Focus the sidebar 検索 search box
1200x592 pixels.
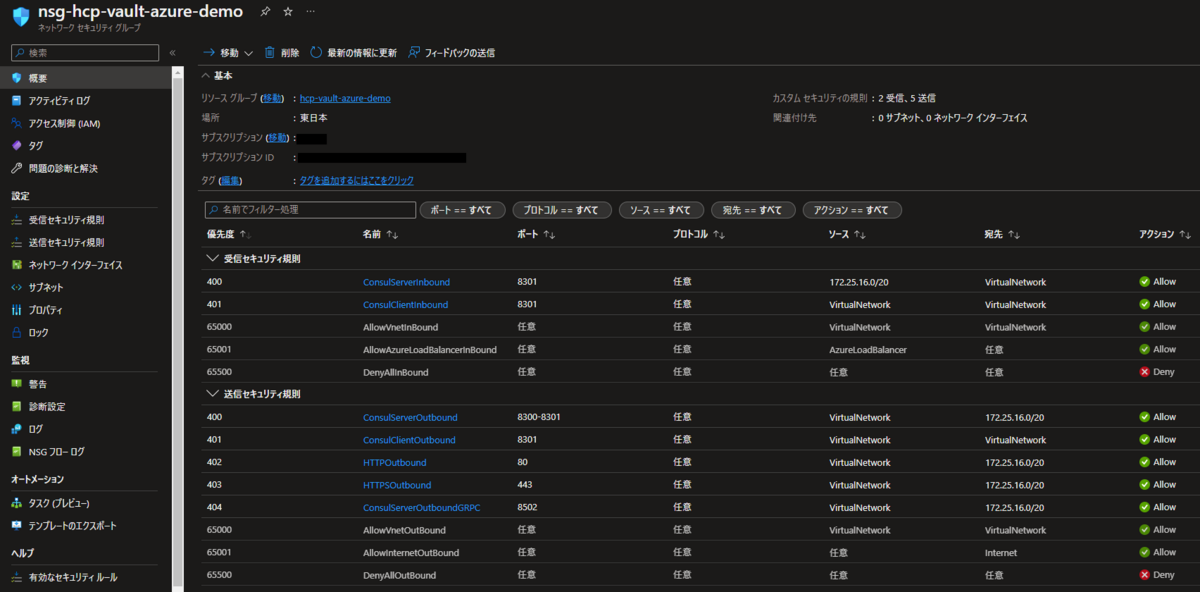tap(86, 52)
